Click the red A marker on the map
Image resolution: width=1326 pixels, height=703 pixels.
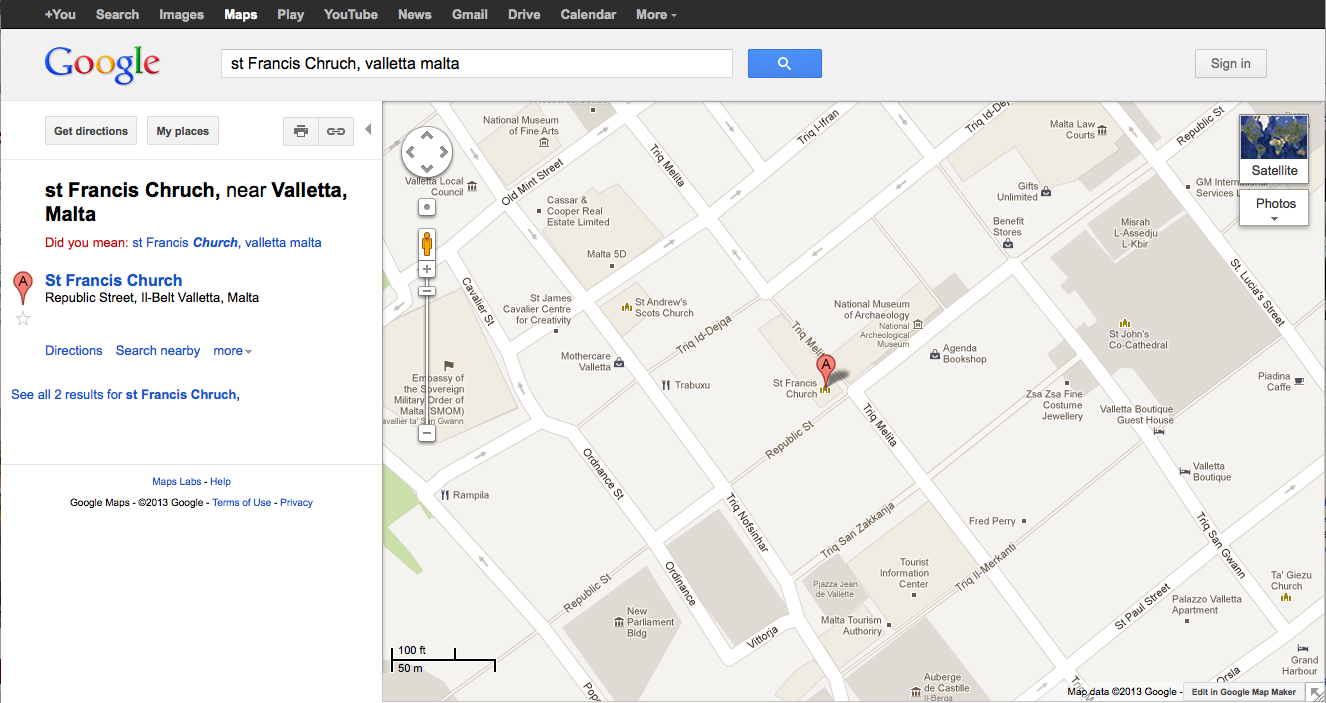[x=826, y=369]
